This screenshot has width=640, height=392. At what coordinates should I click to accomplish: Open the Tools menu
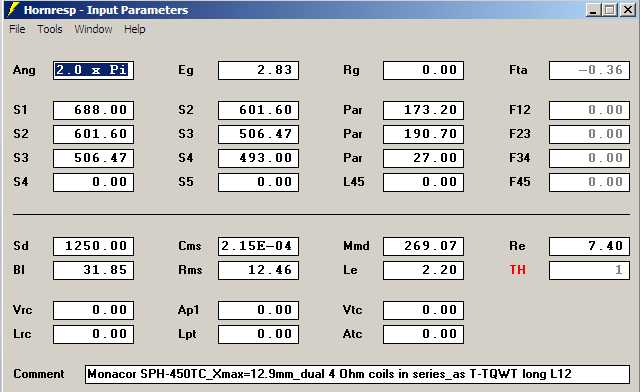50,29
